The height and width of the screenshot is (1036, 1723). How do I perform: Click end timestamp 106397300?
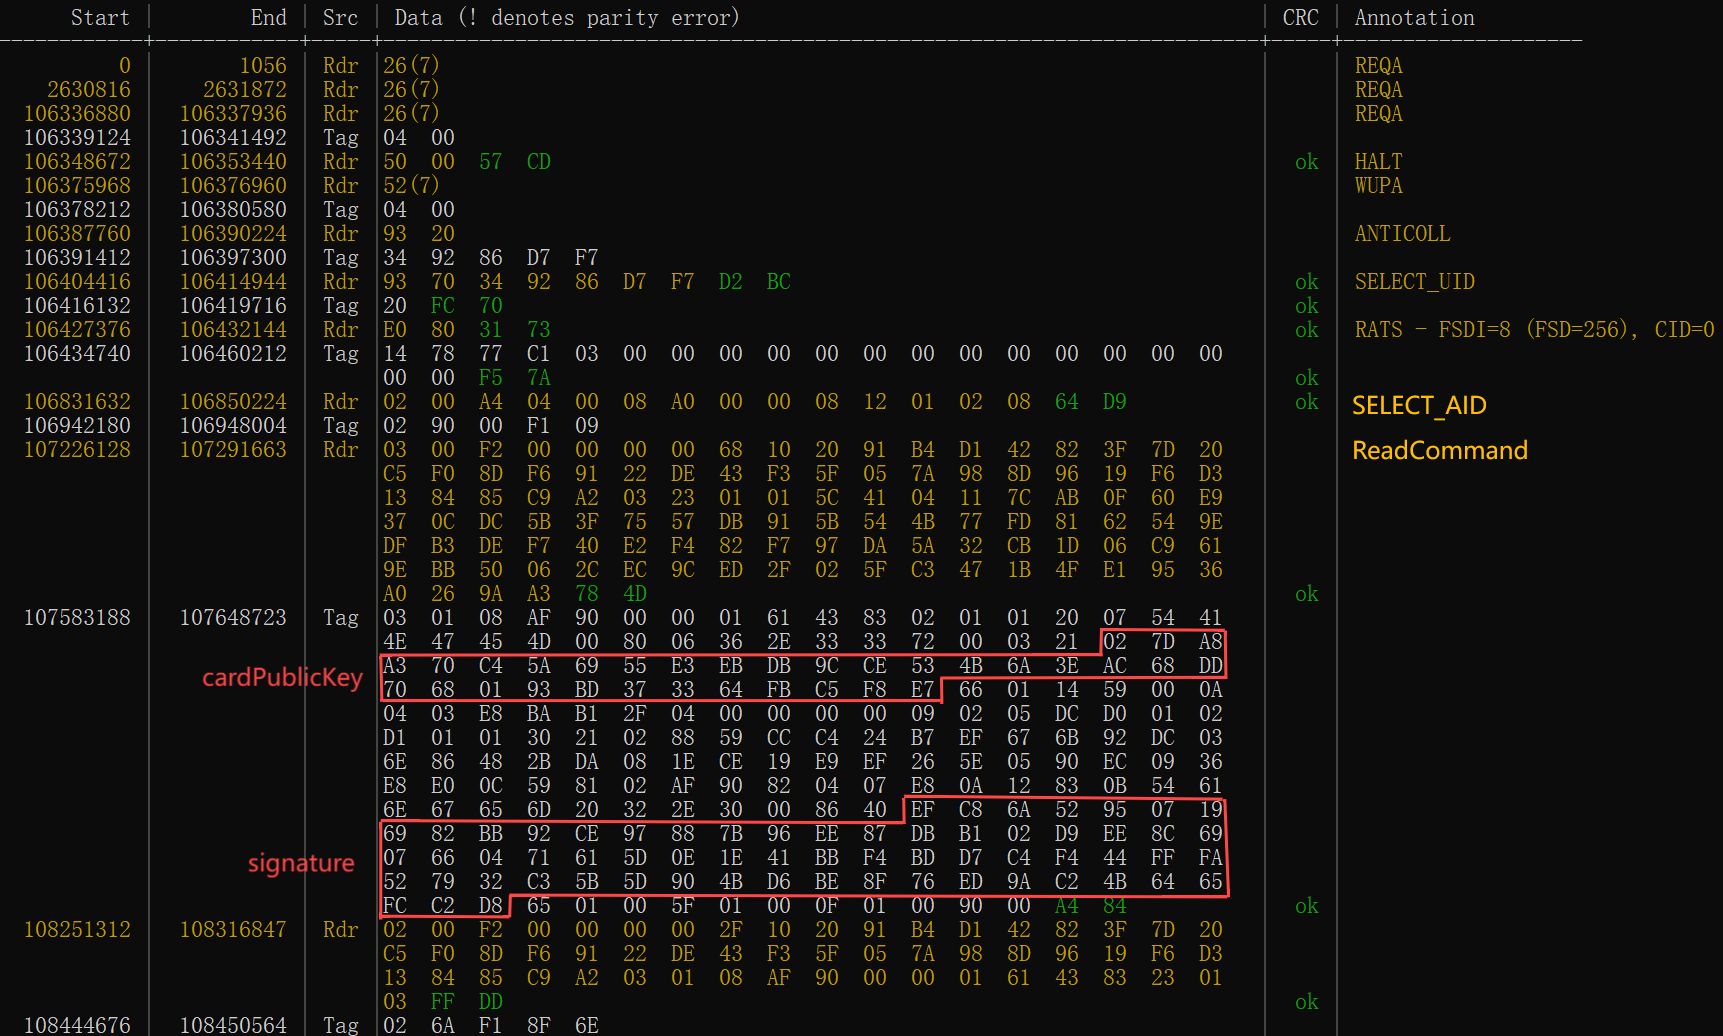(x=233, y=258)
